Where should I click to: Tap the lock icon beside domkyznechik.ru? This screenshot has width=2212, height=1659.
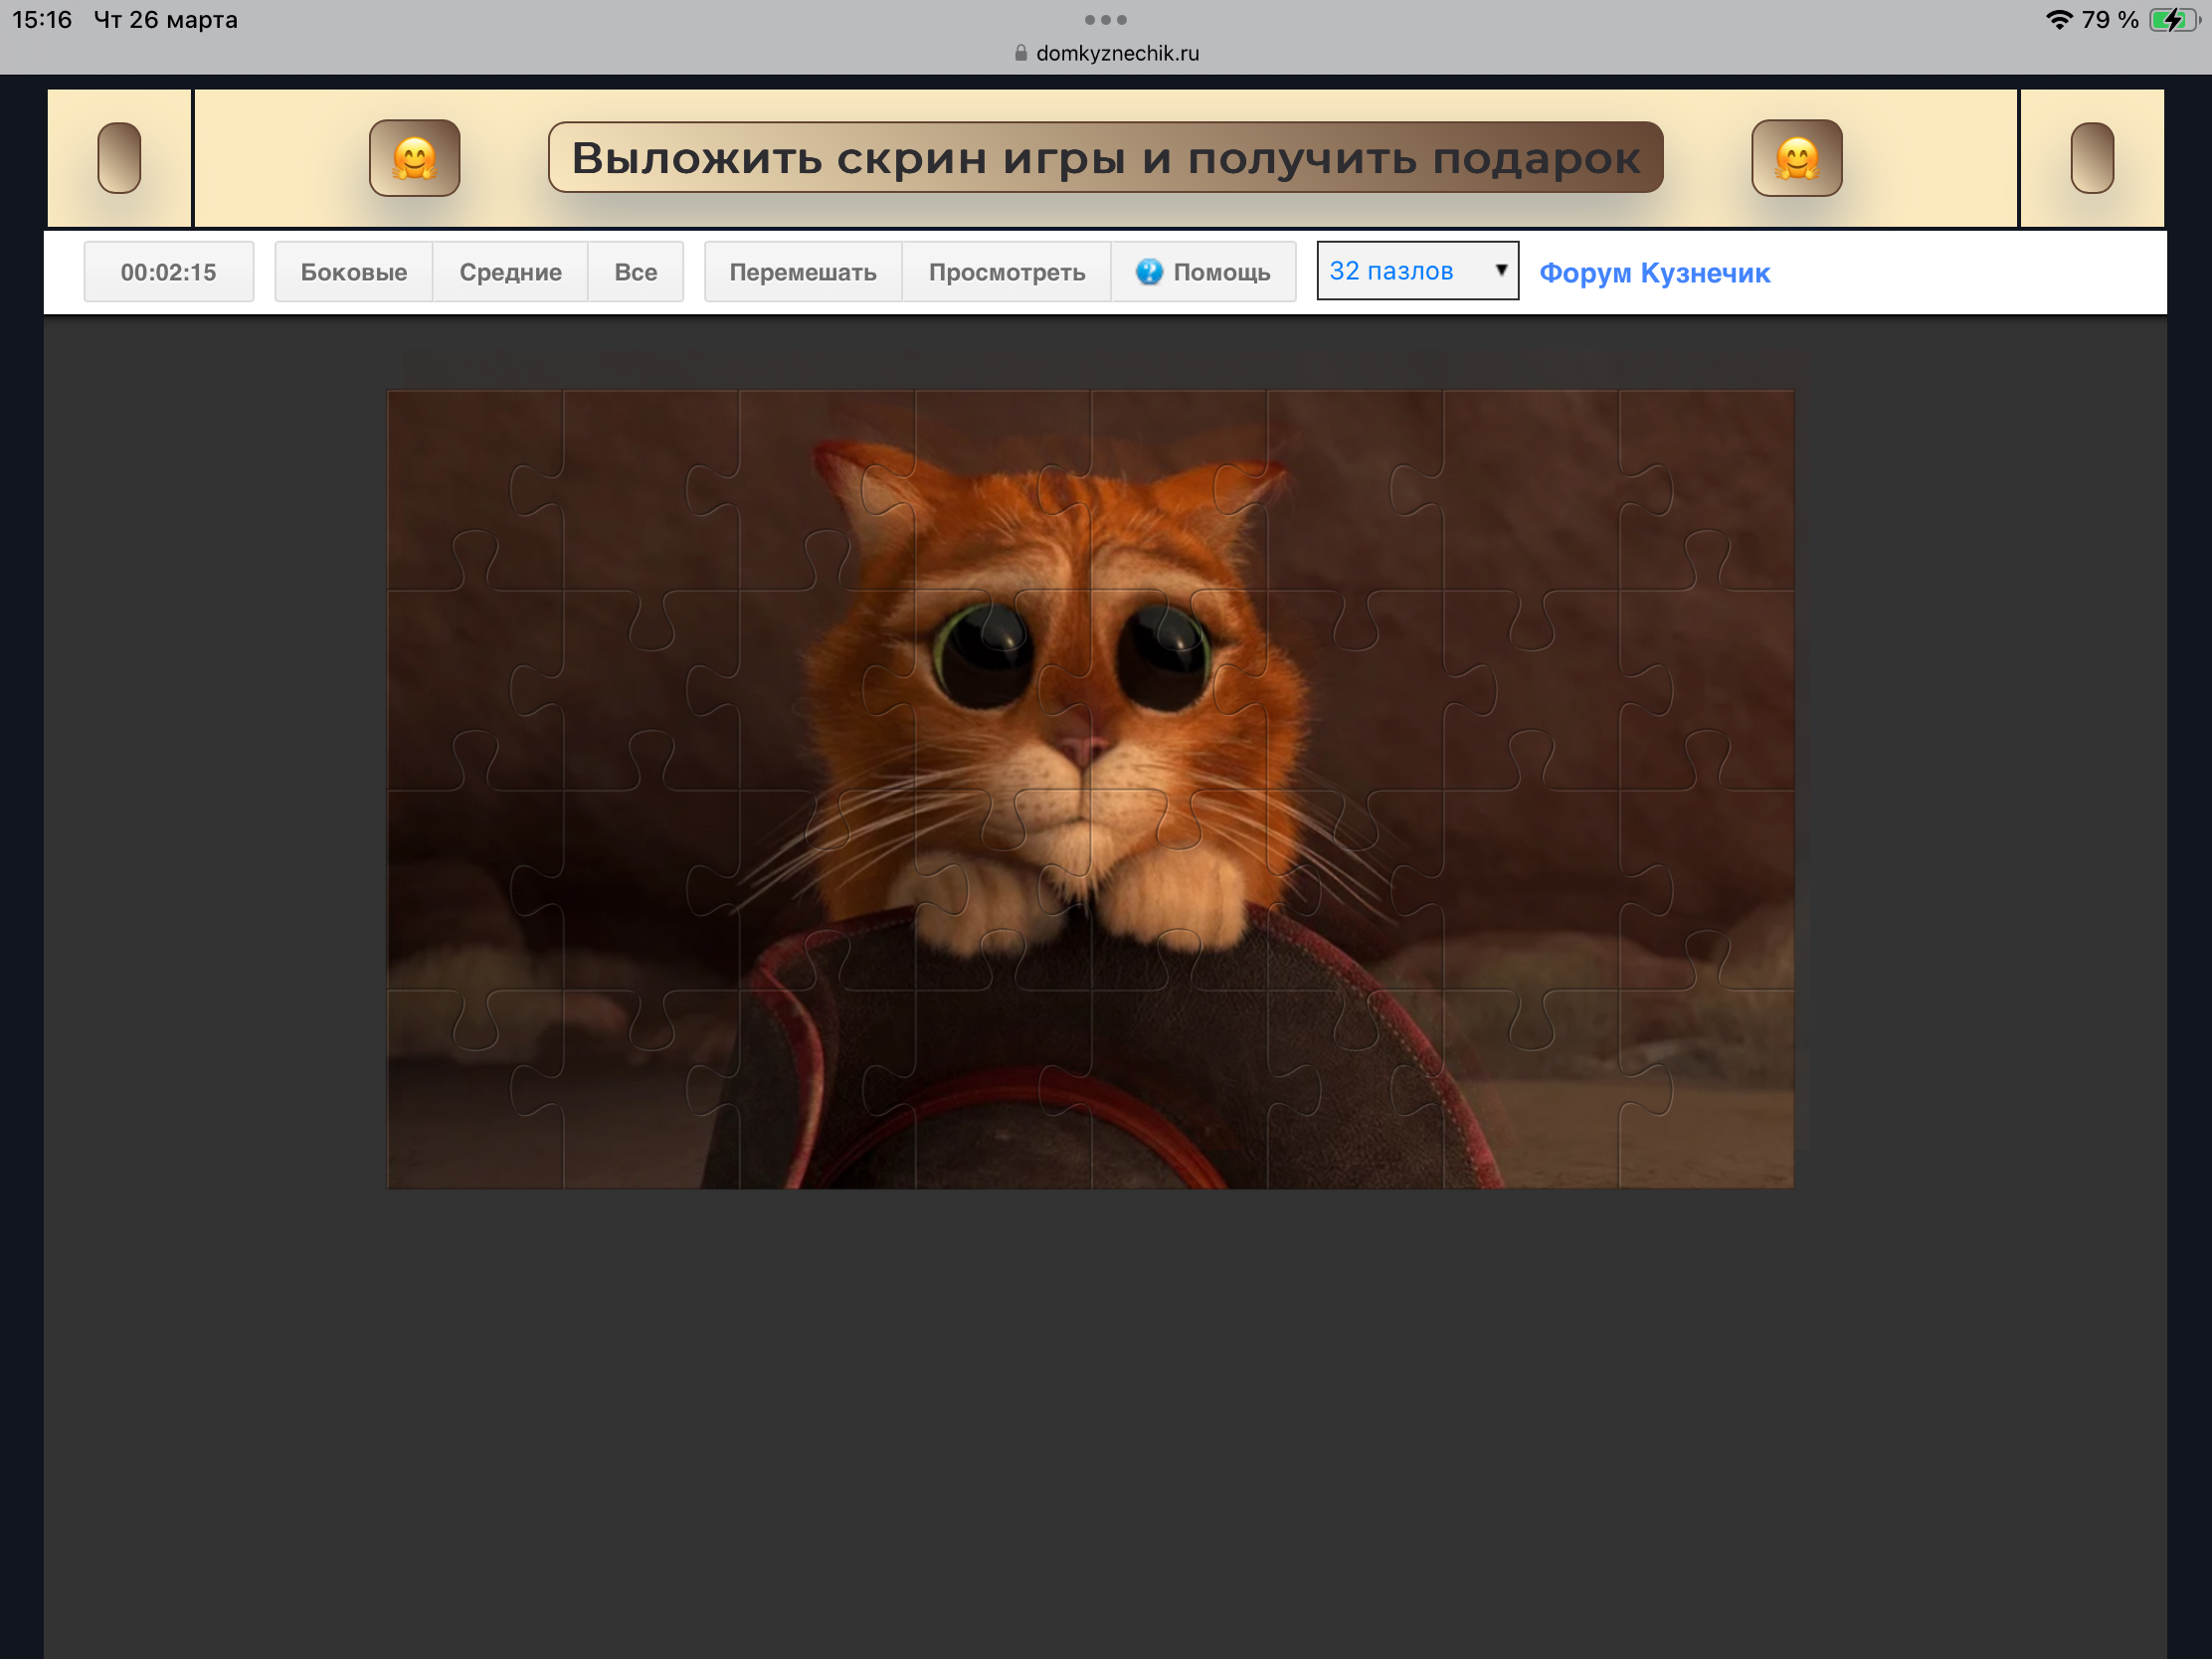[x=1020, y=54]
